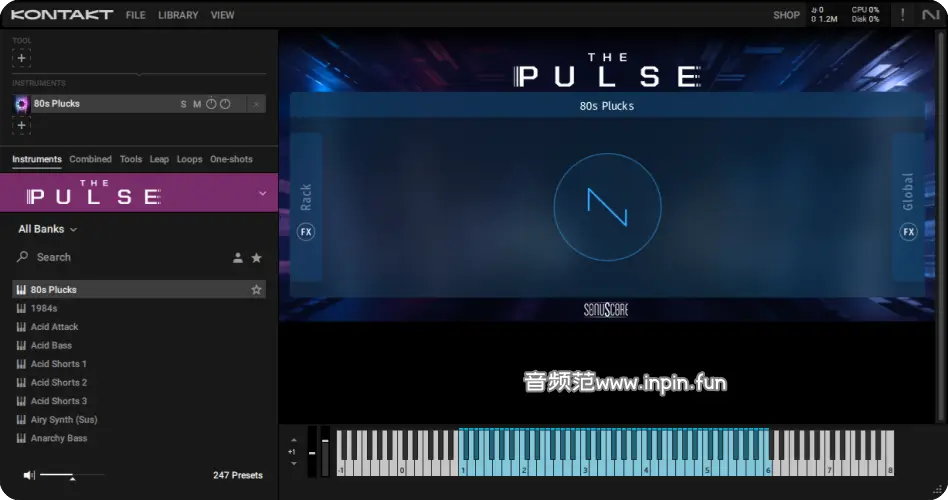Click the window resize grip icon
The image size is (948, 500).
pyautogui.click(x=937, y=490)
